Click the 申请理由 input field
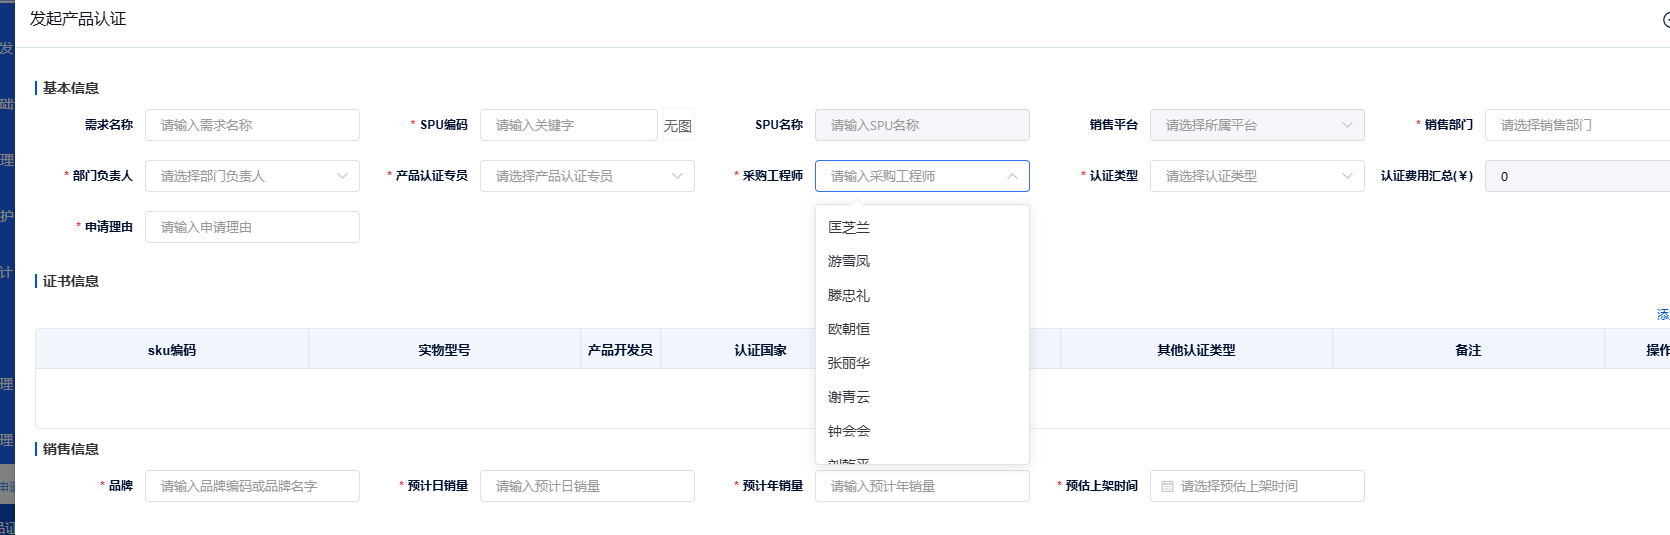Screen dimensions: 1670x535 [252, 227]
